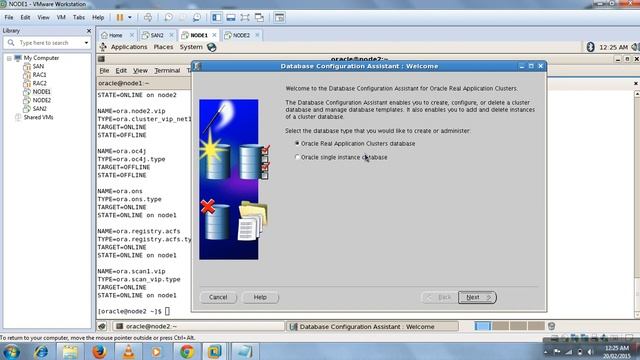Image resolution: width=640 pixels, height=360 pixels.
Task: Close the Library panel
Action: point(89,31)
